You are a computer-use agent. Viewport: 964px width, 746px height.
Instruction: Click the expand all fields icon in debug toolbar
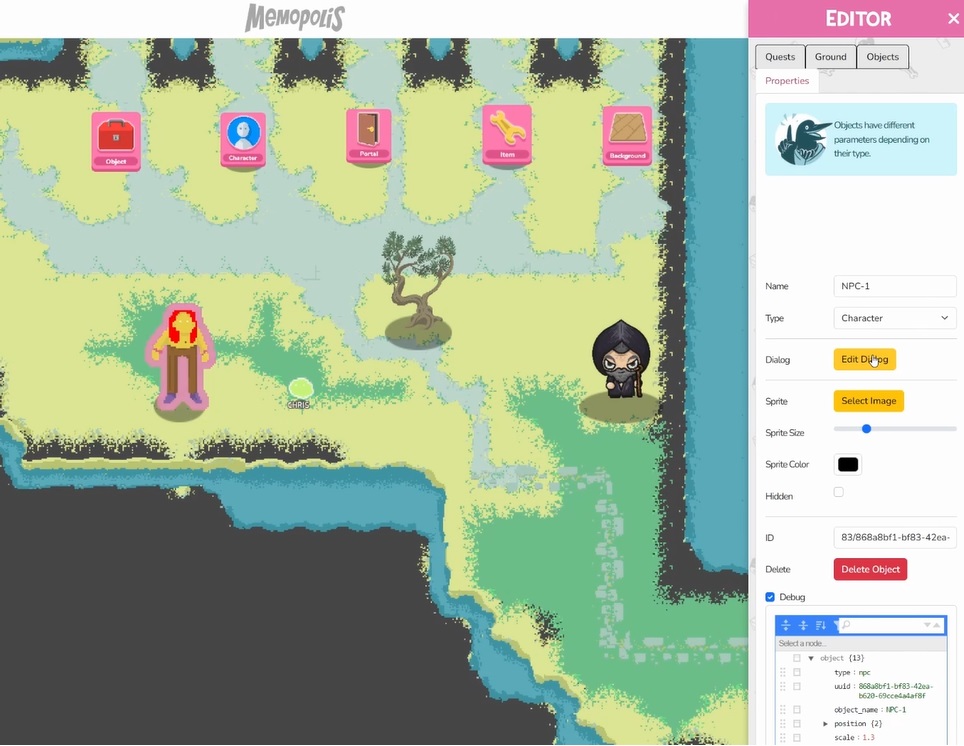(x=786, y=625)
